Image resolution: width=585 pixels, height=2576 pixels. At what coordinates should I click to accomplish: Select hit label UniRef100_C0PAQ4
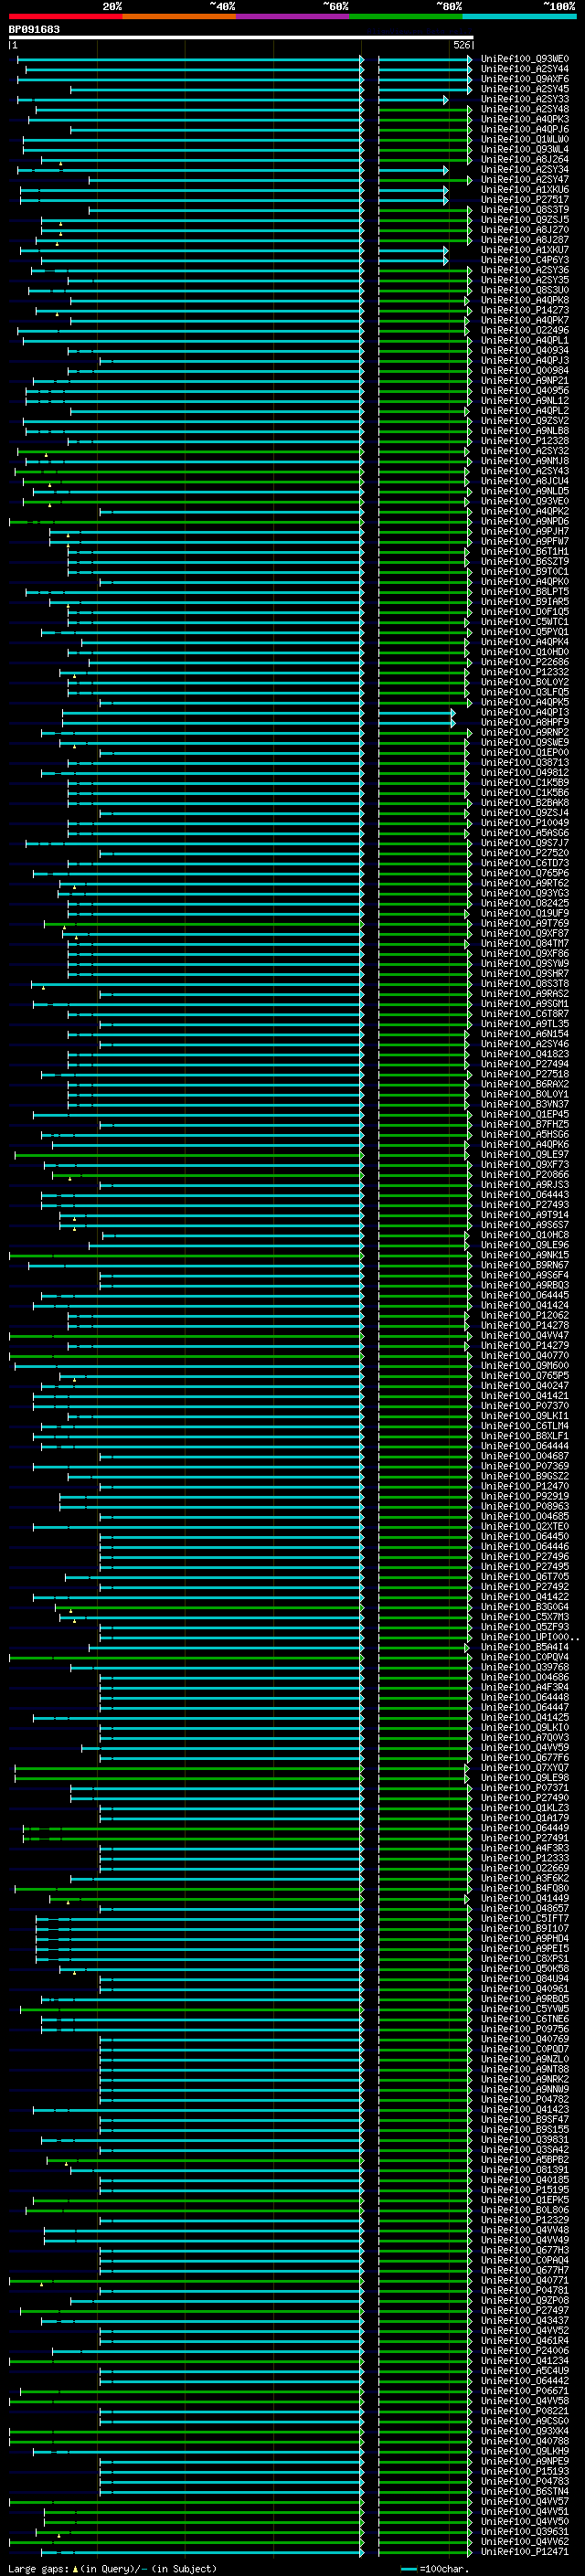[525, 2259]
